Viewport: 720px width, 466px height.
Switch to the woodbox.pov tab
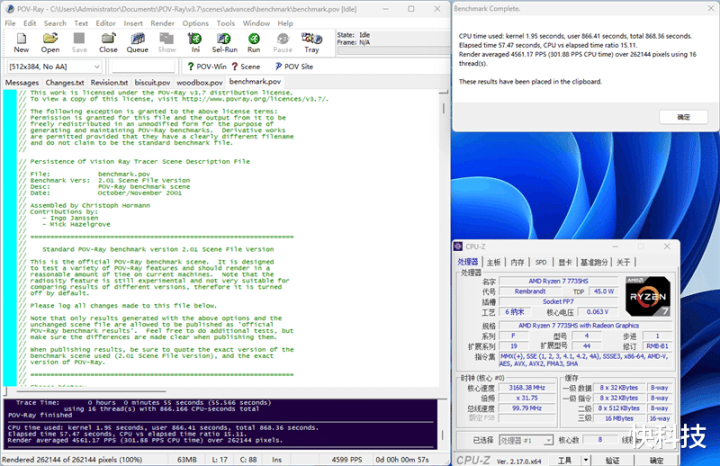199,82
